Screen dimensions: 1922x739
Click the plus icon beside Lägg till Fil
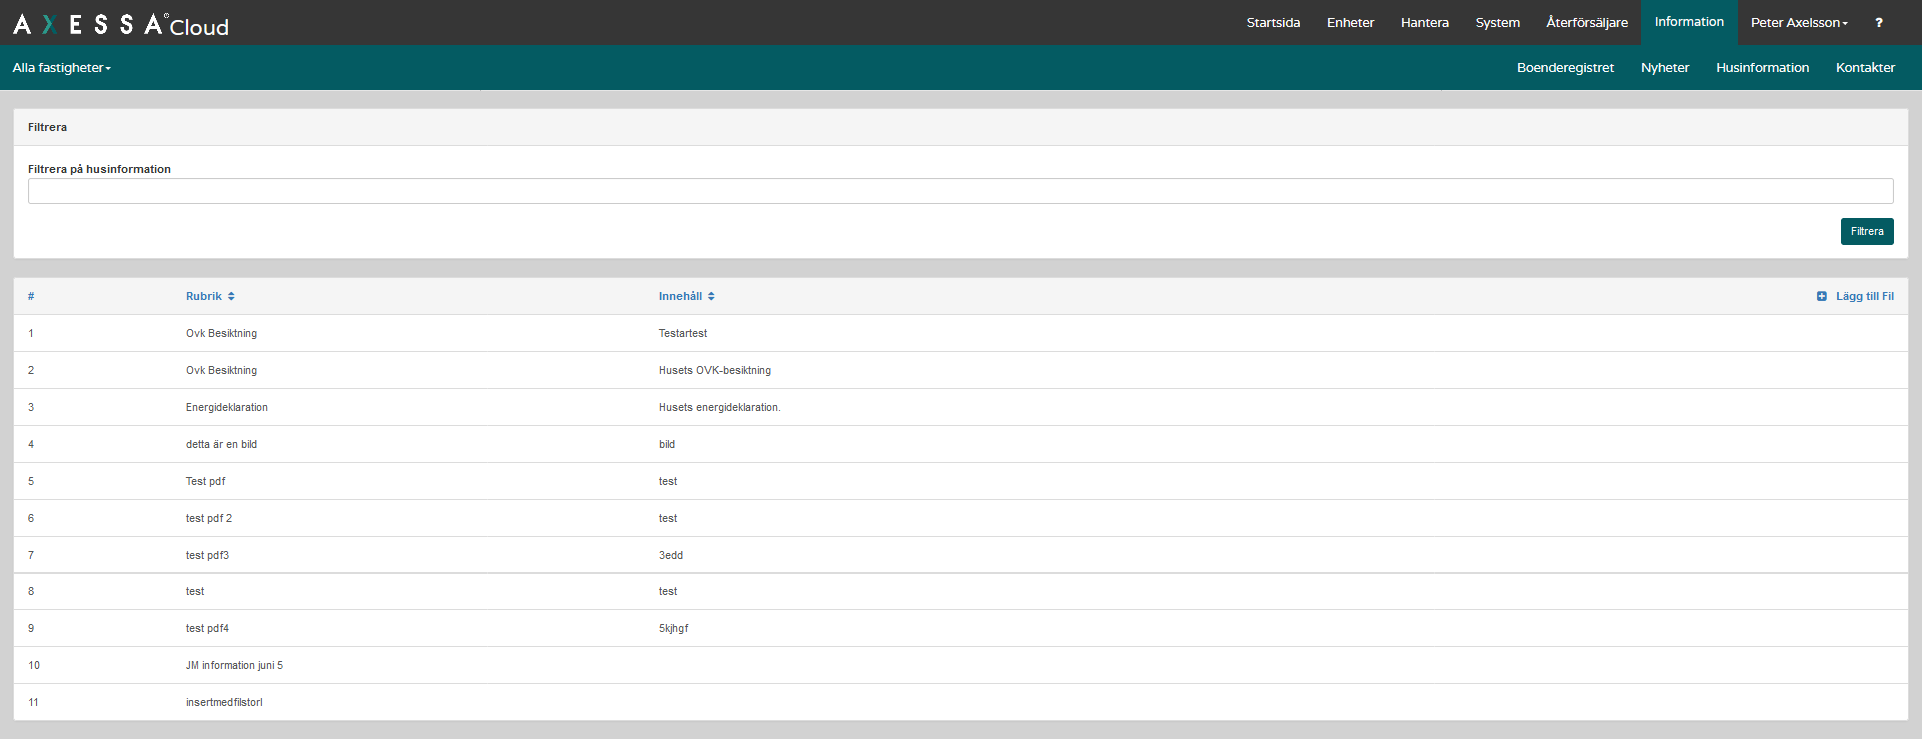pos(1822,296)
